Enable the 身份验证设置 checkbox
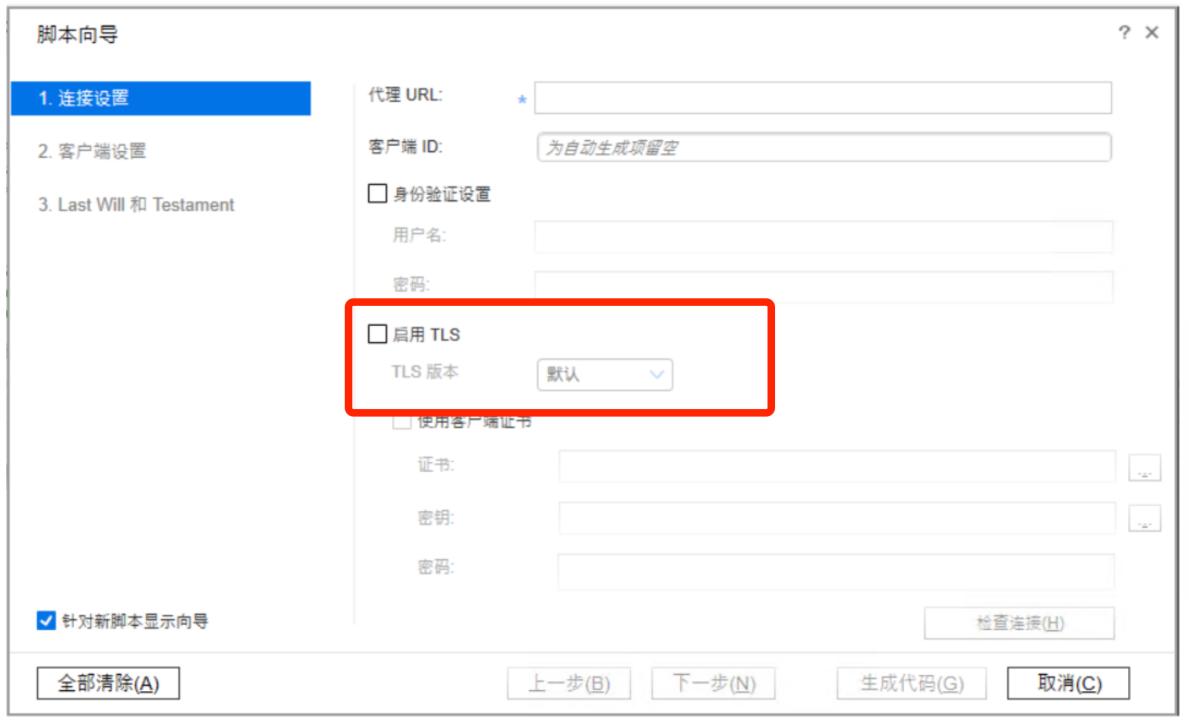Image resolution: width=1189 pixels, height=720 pixels. (377, 193)
